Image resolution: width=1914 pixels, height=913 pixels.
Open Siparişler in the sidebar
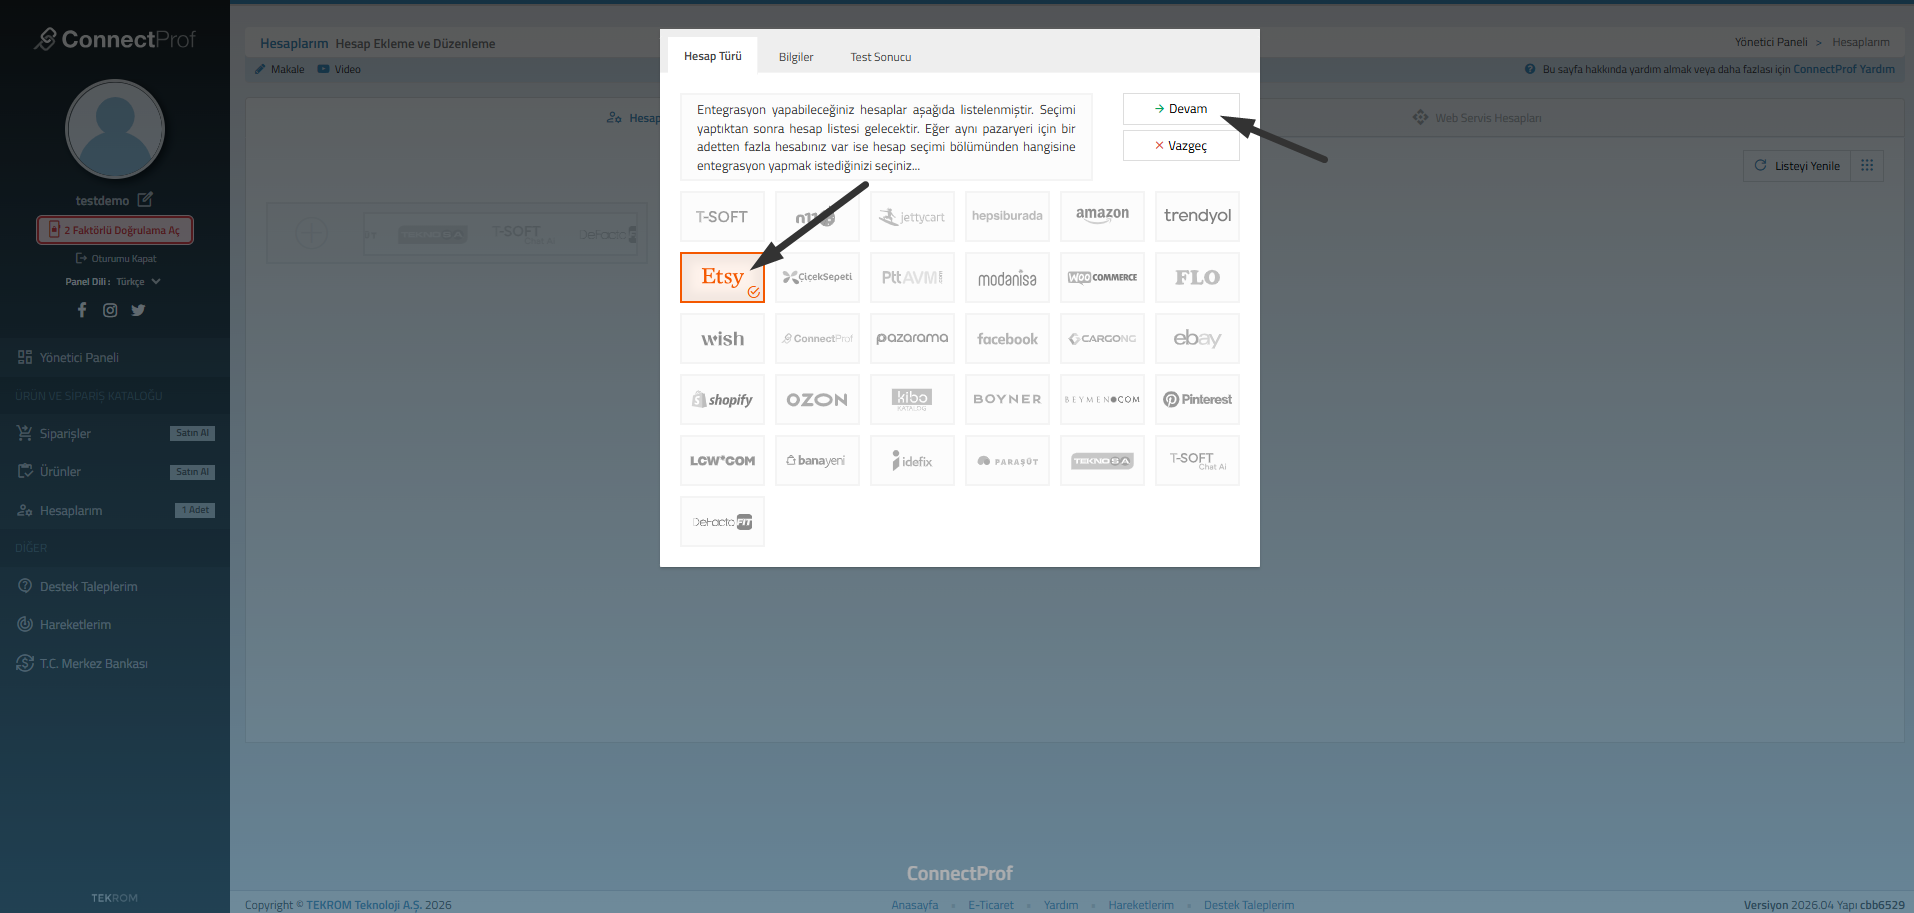click(65, 434)
